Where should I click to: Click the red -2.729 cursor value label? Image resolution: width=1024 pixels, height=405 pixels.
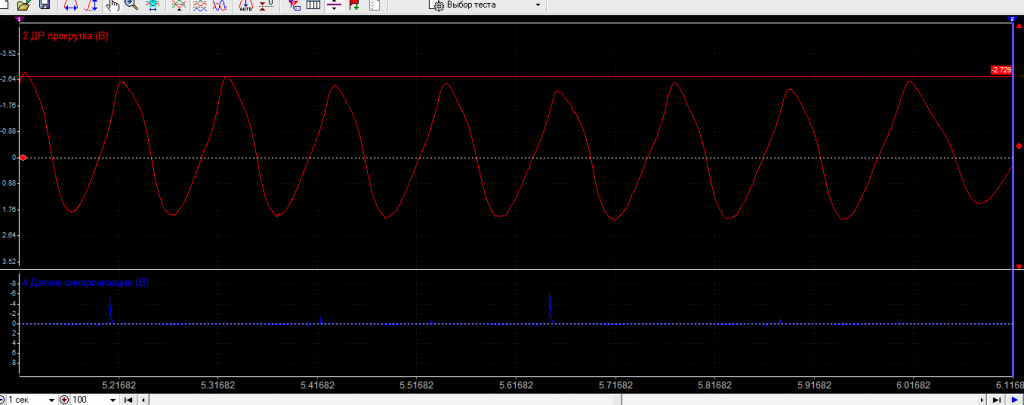click(1000, 70)
